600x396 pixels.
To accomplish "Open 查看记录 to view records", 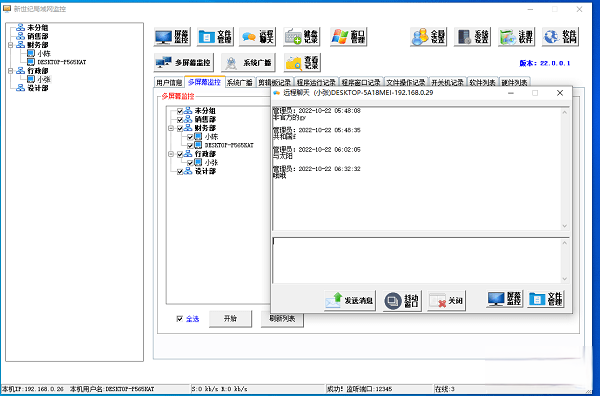I will [x=302, y=62].
